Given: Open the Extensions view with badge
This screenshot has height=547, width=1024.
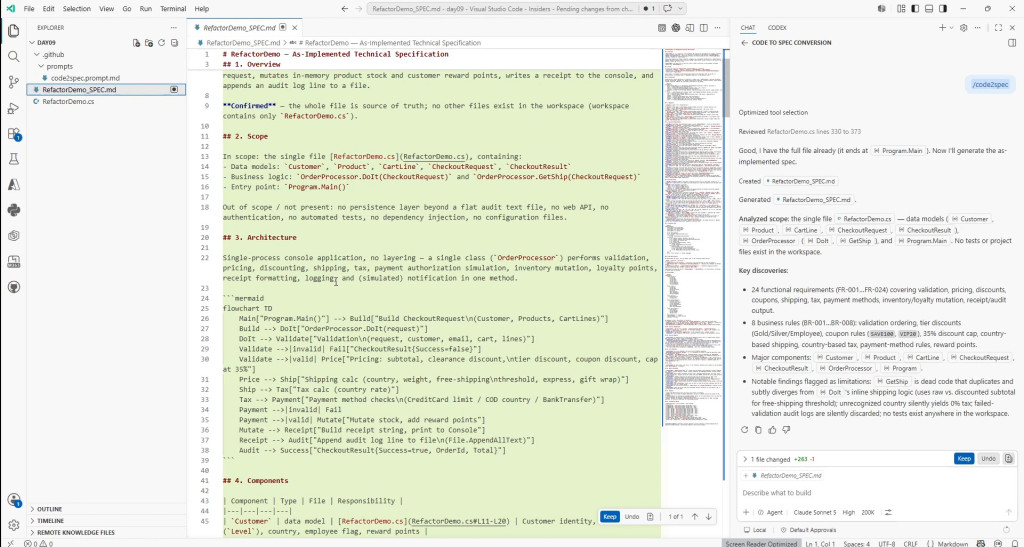Looking at the screenshot, I should (14, 134).
